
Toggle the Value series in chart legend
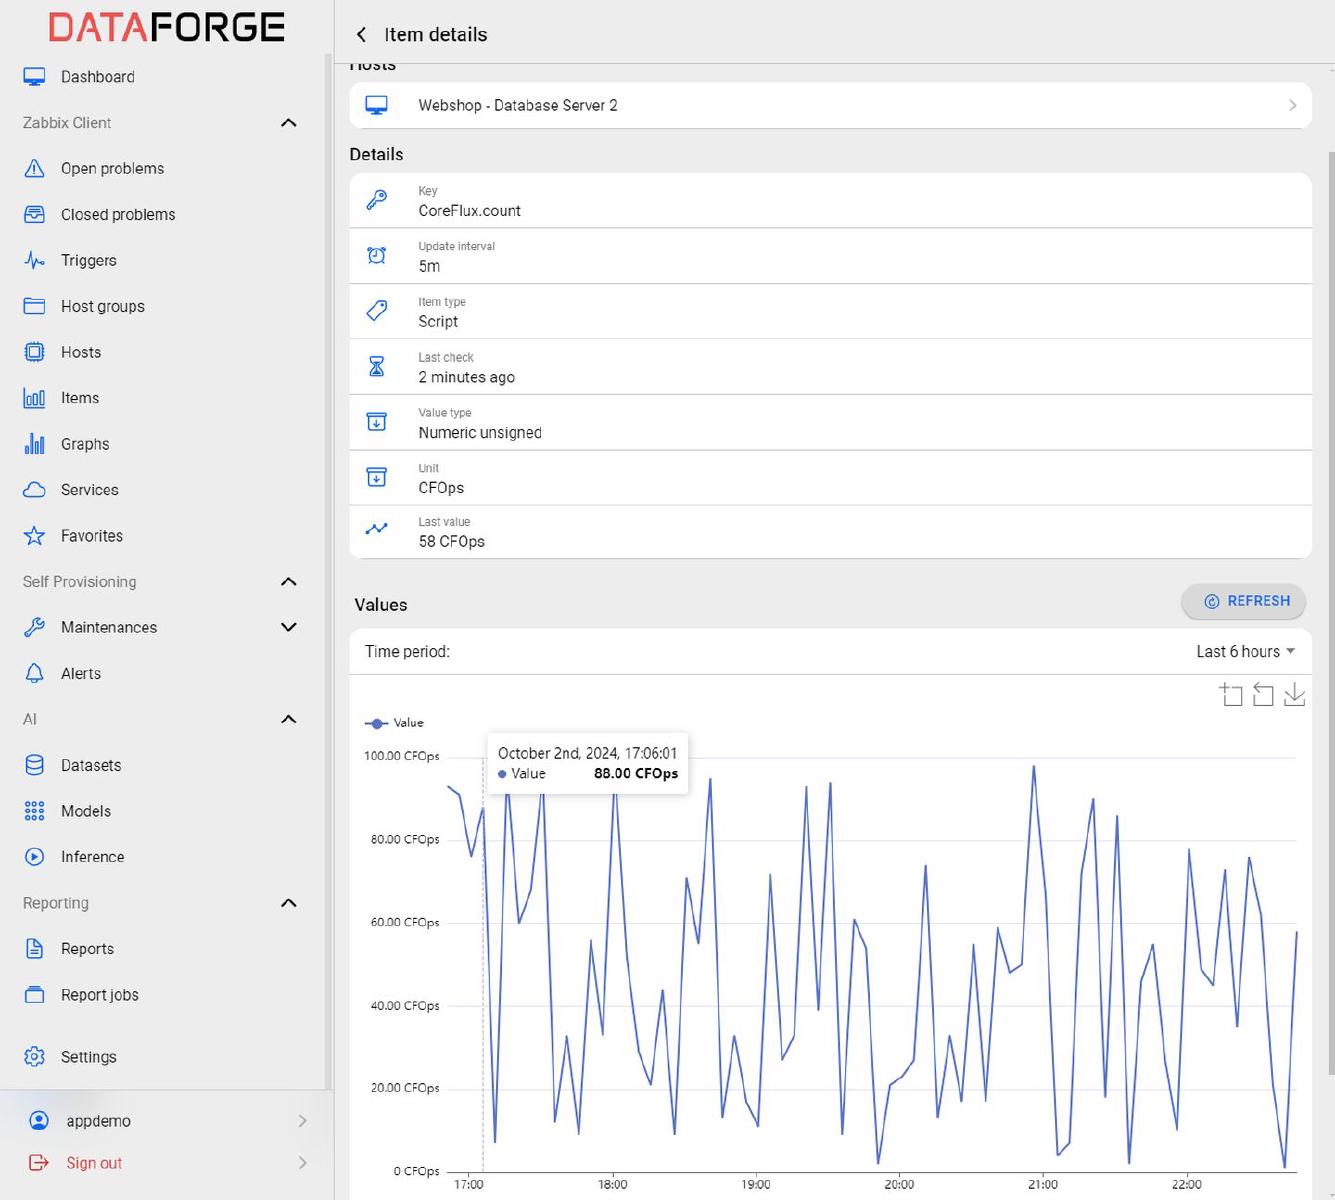[394, 723]
